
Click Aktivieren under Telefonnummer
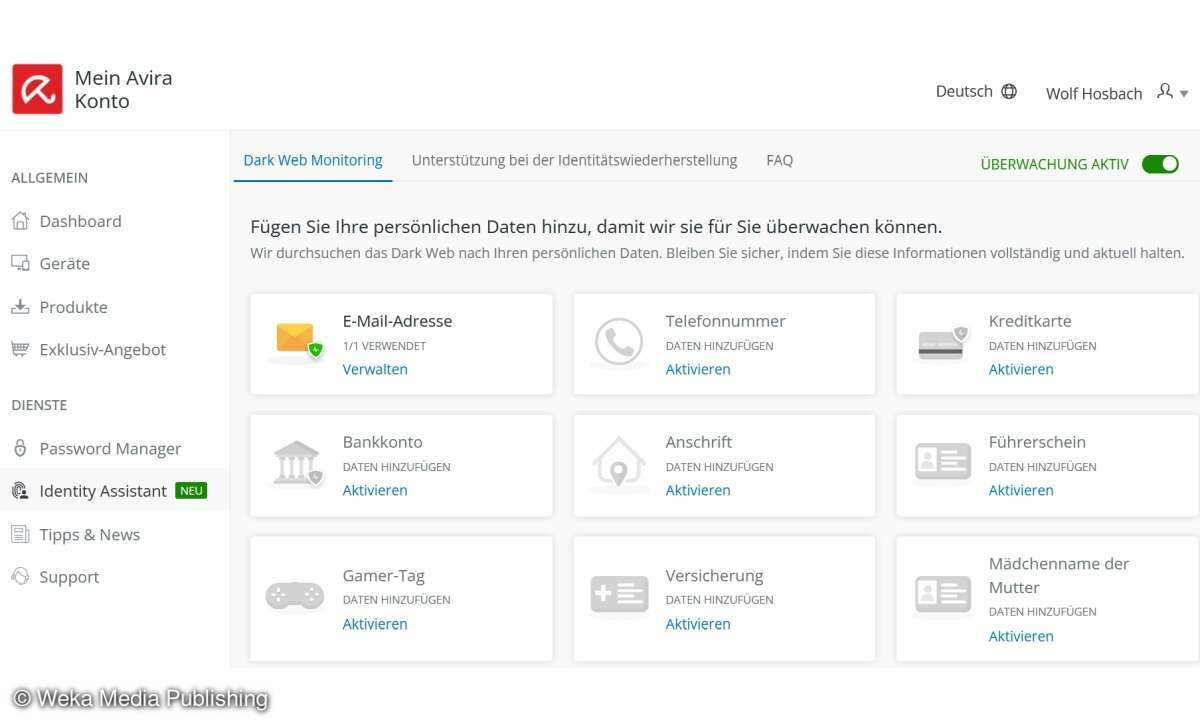698,369
